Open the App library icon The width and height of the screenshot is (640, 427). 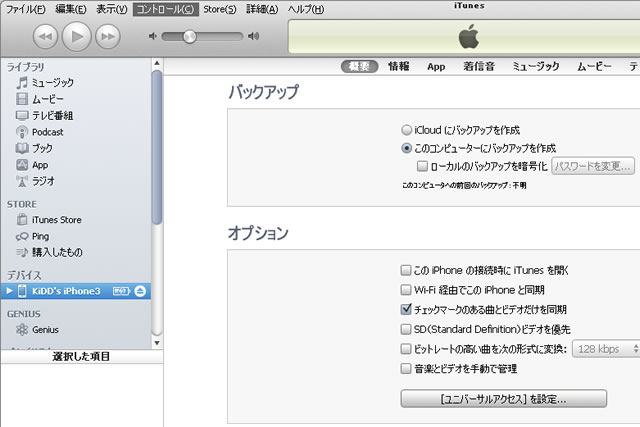pyautogui.click(x=22, y=165)
